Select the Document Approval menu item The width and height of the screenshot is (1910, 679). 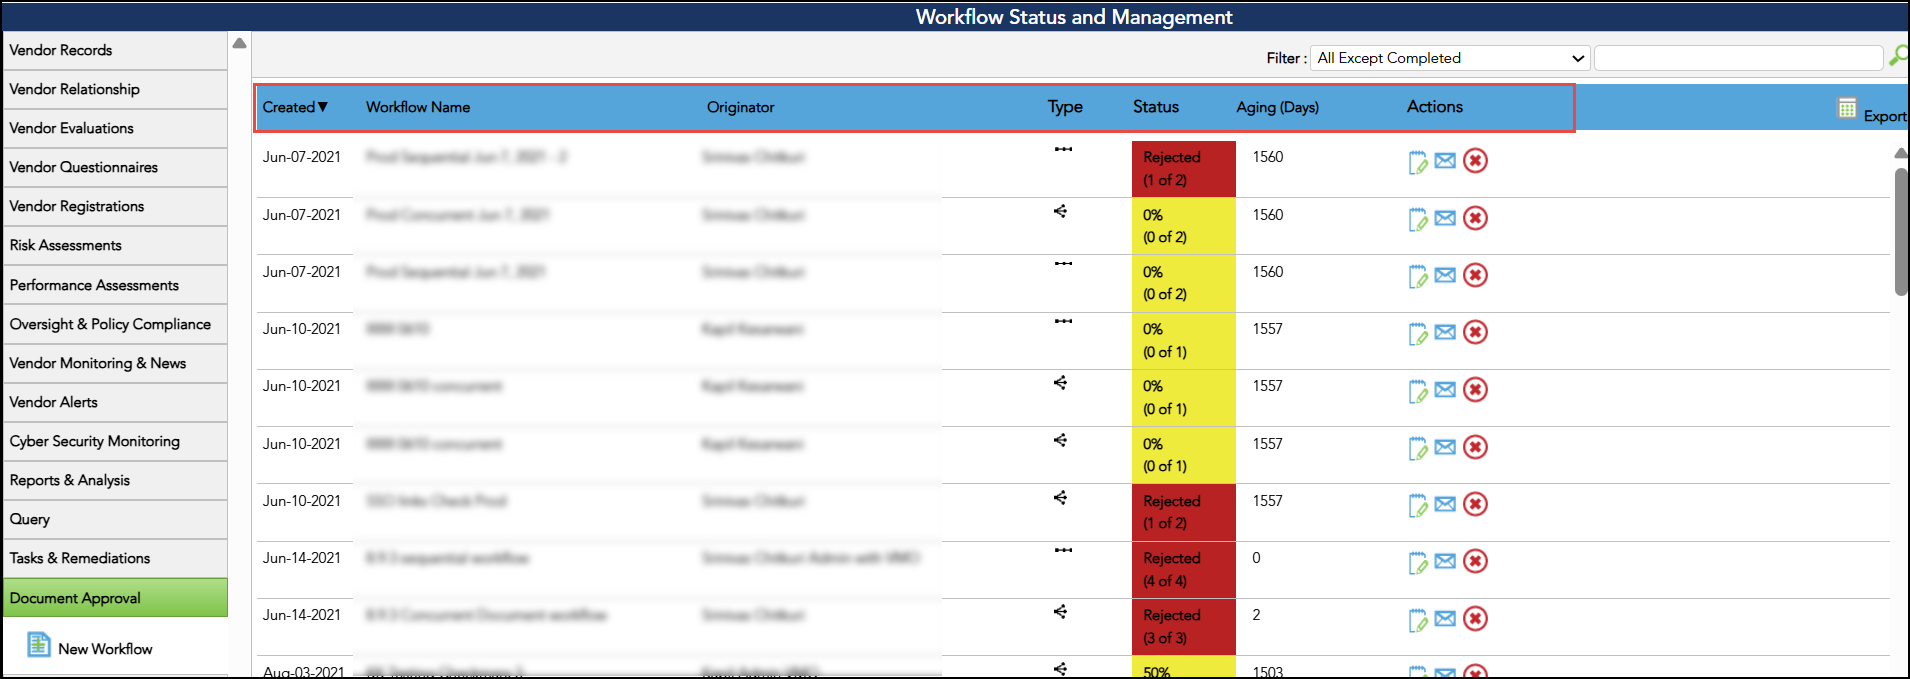[75, 598]
